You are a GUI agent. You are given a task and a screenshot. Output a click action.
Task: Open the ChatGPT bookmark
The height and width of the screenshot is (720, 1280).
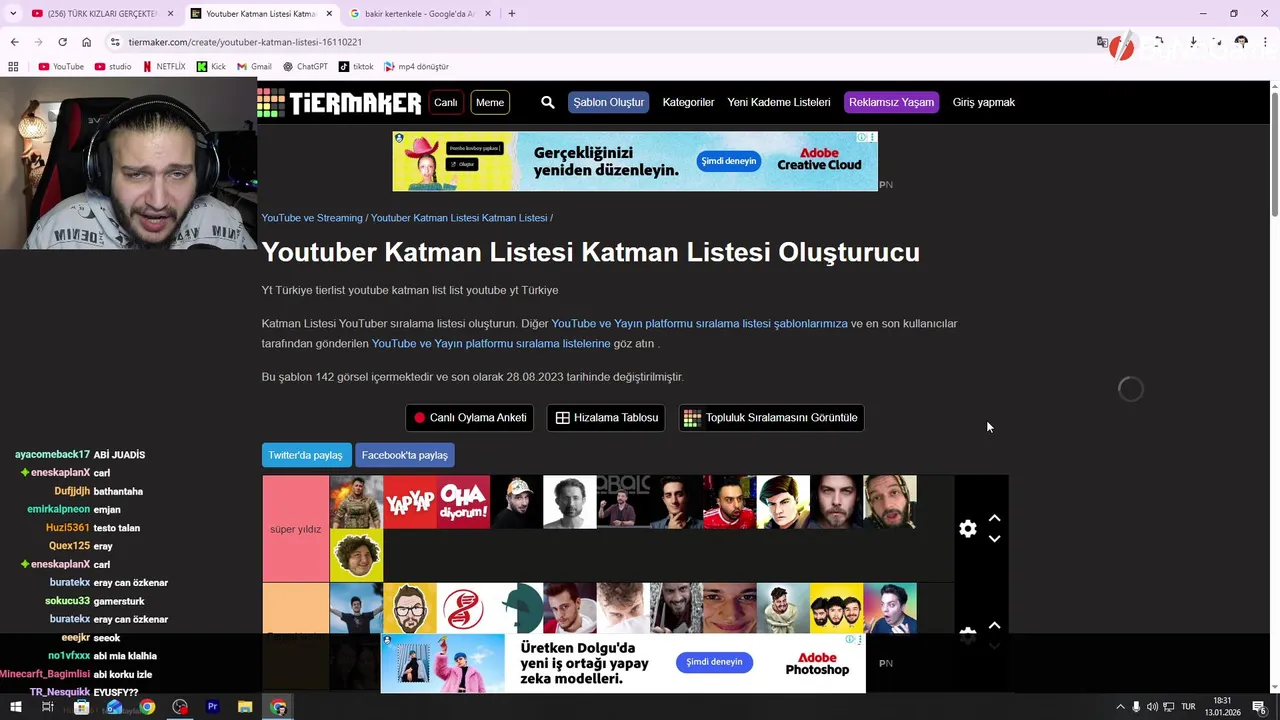click(x=305, y=67)
